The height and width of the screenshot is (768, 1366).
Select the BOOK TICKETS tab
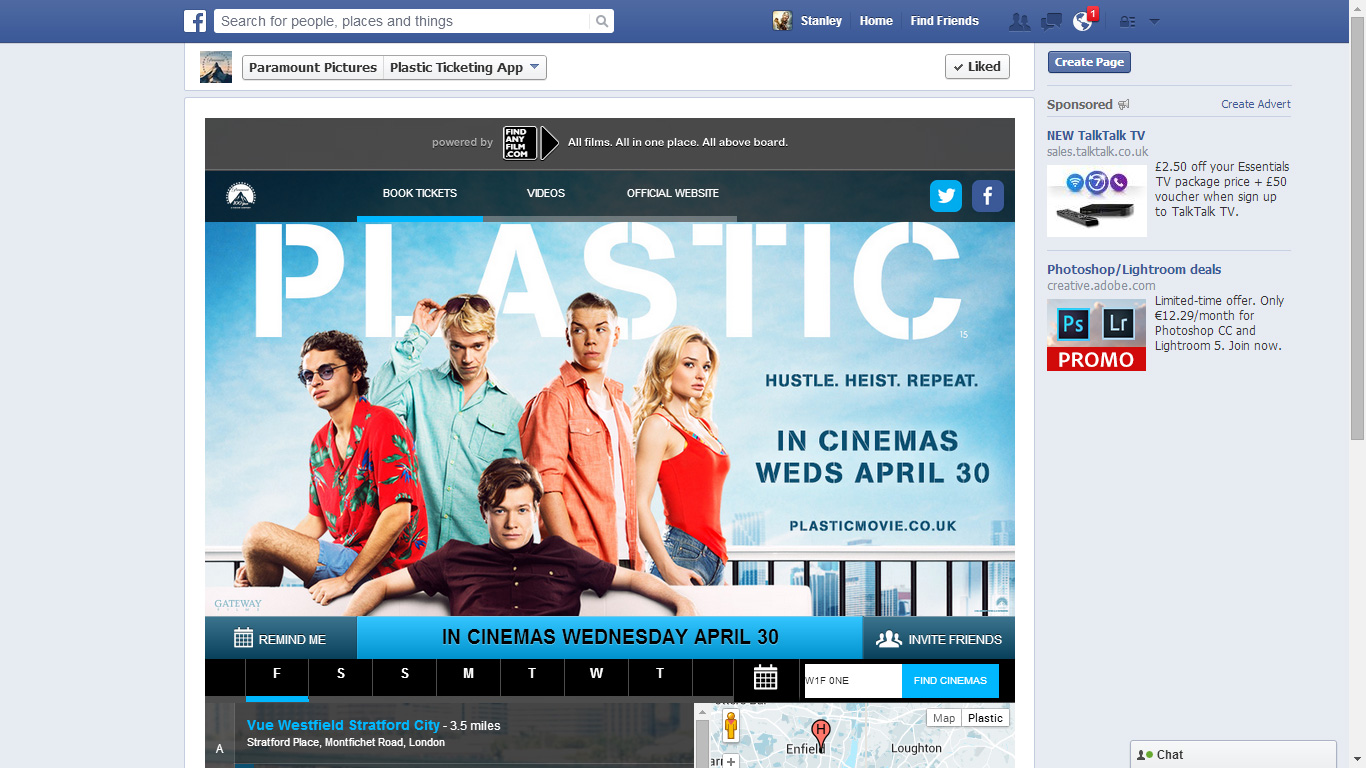pos(420,194)
